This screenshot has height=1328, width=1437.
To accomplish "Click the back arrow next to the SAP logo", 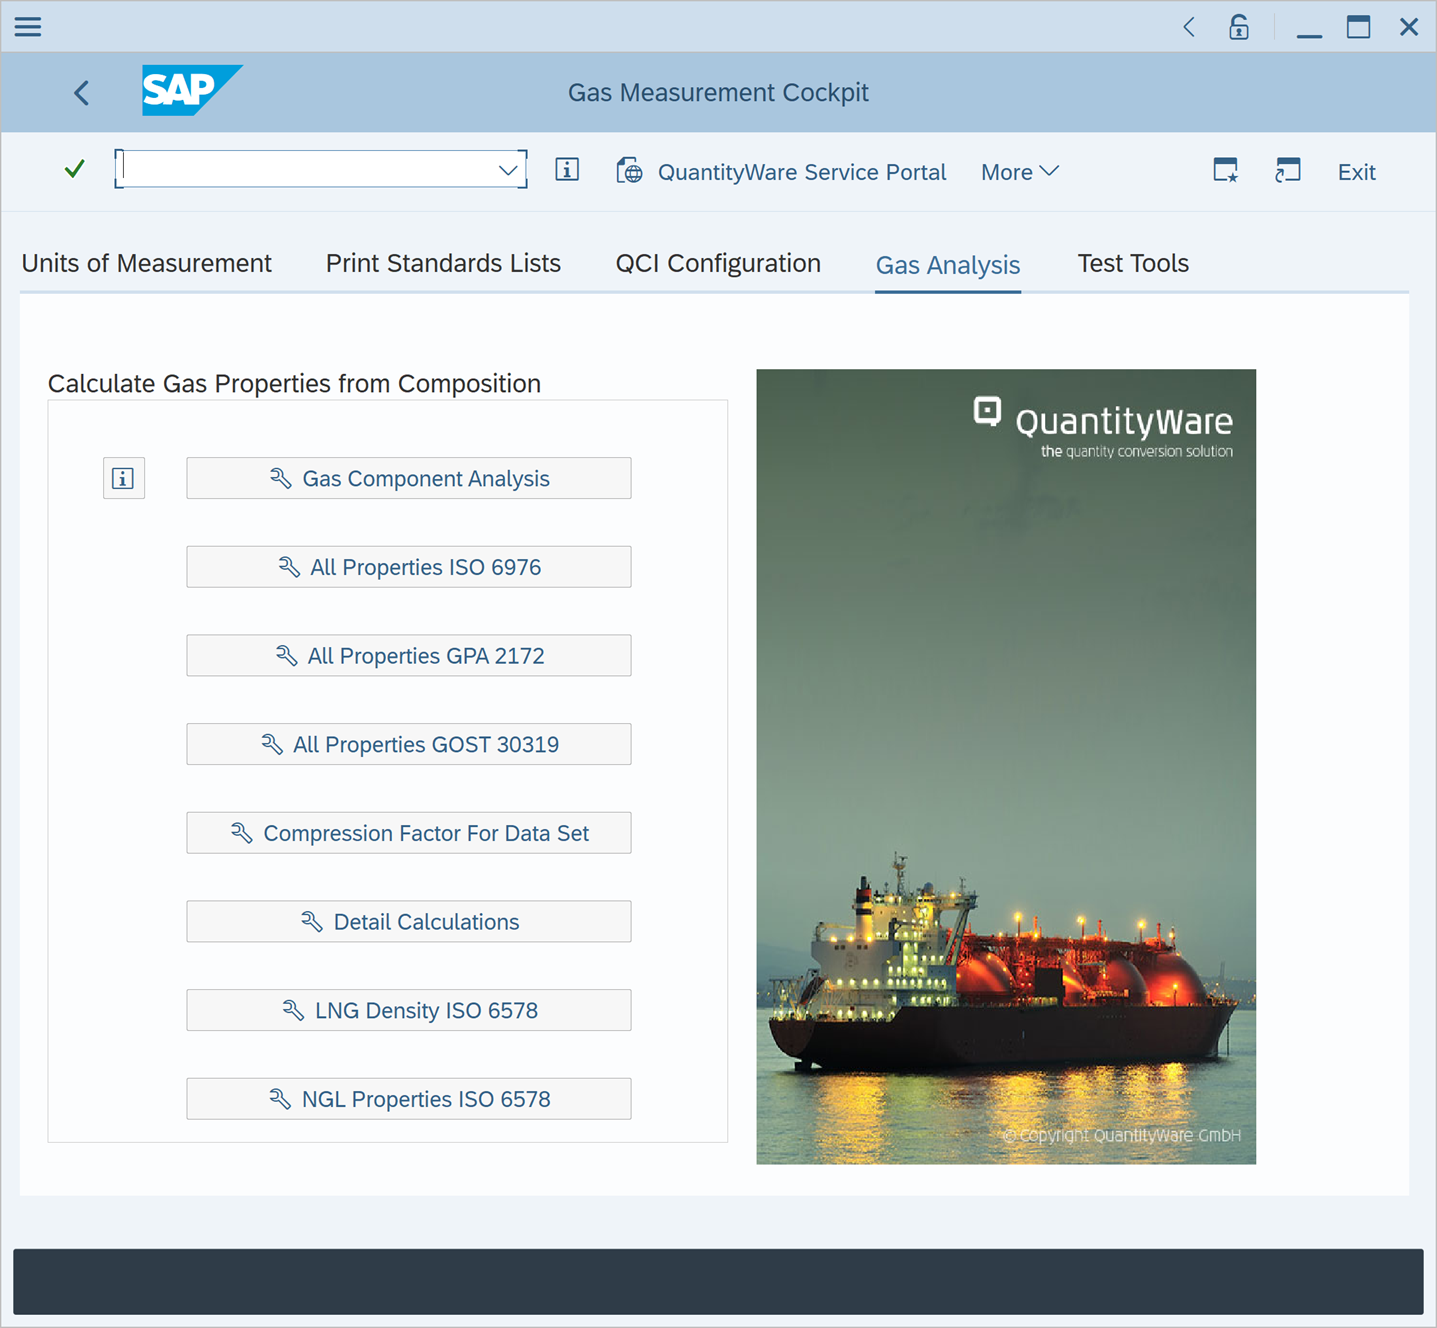I will tap(81, 92).
